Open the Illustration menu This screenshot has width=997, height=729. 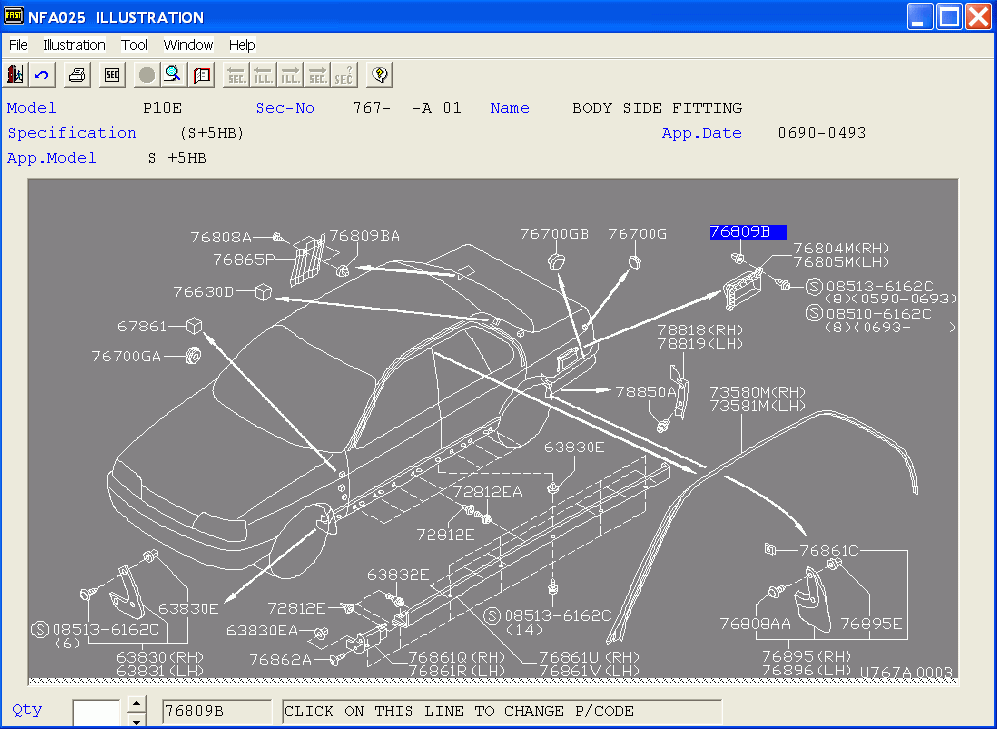[x=74, y=45]
